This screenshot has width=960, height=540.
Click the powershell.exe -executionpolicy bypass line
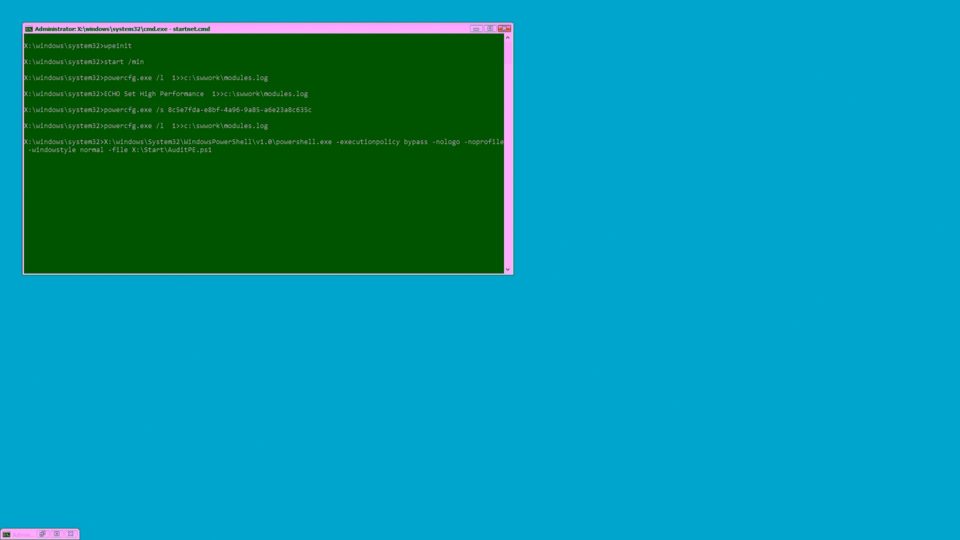tap(264, 141)
